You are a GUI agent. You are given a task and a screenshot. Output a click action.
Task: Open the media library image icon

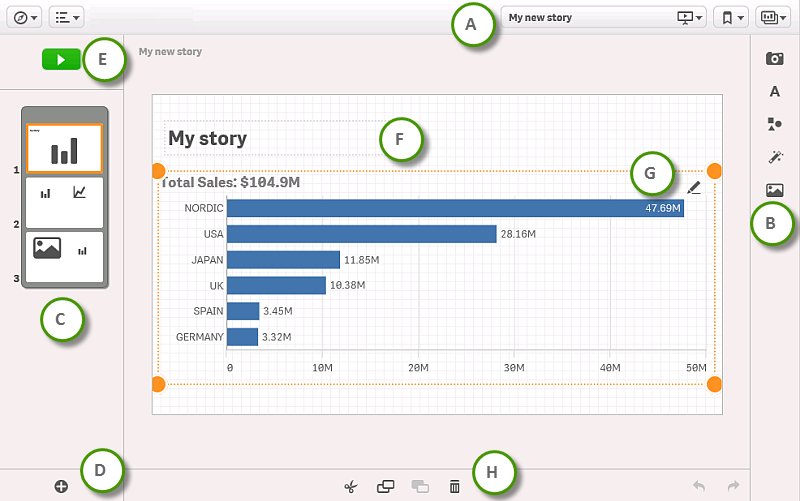click(x=774, y=190)
